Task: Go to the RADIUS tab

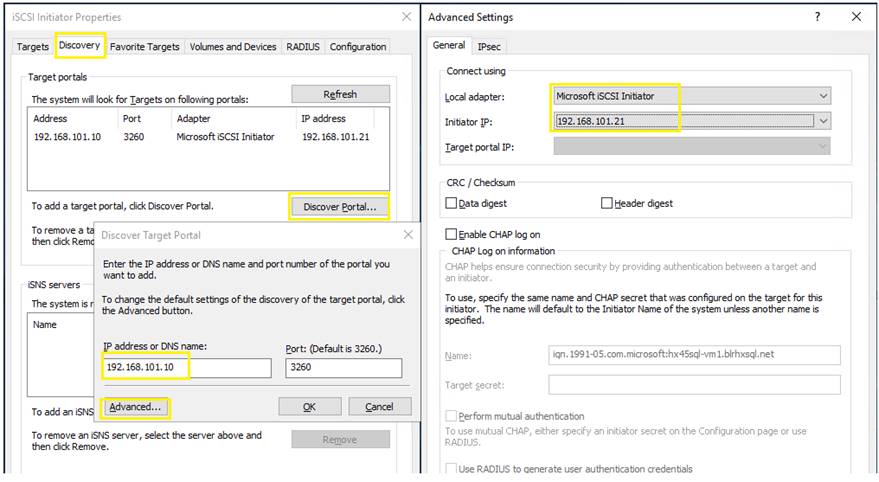Action: 303,47
